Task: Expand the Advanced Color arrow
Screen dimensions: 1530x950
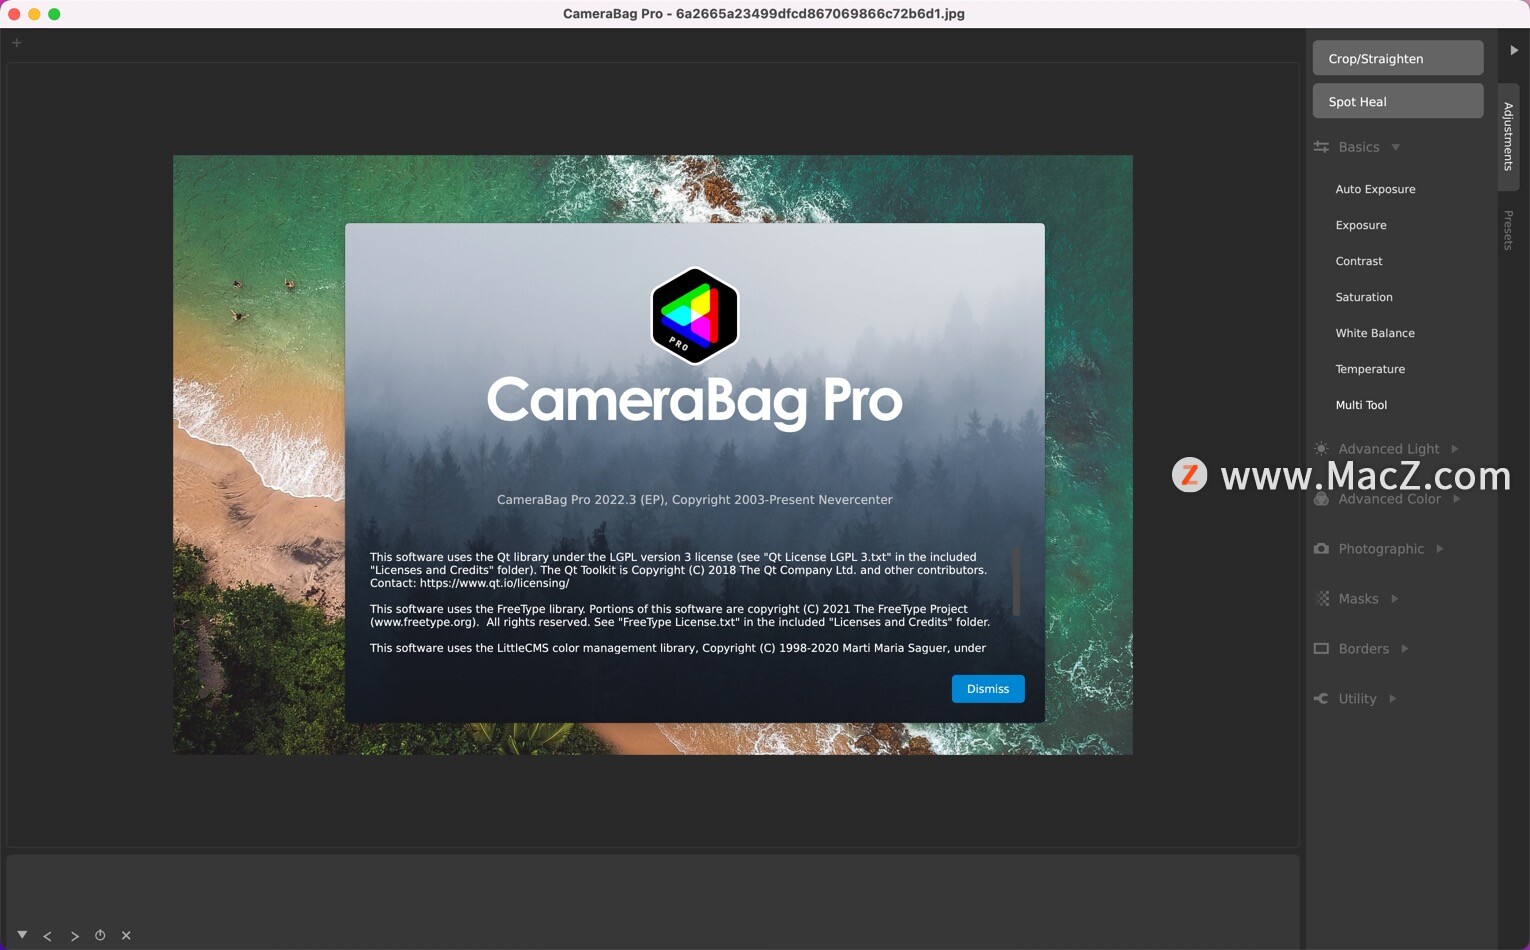Action: [1457, 499]
